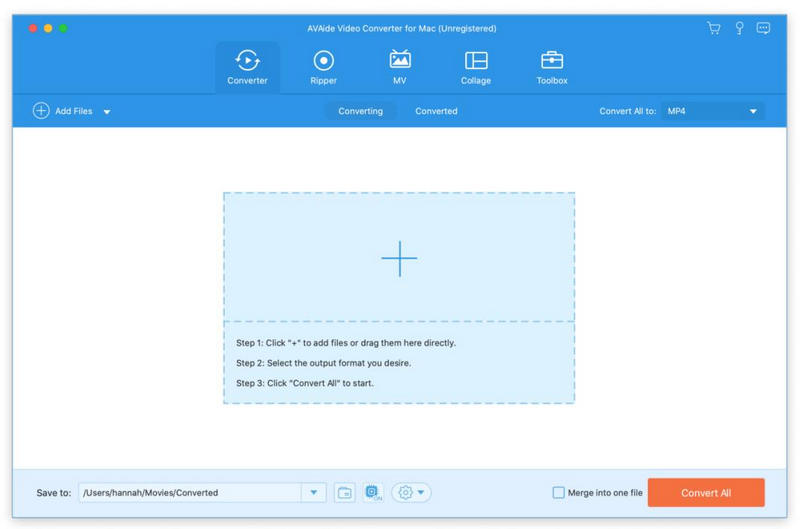Viewport: 800px width, 529px height.
Task: Select the Converting tab
Action: (x=360, y=111)
